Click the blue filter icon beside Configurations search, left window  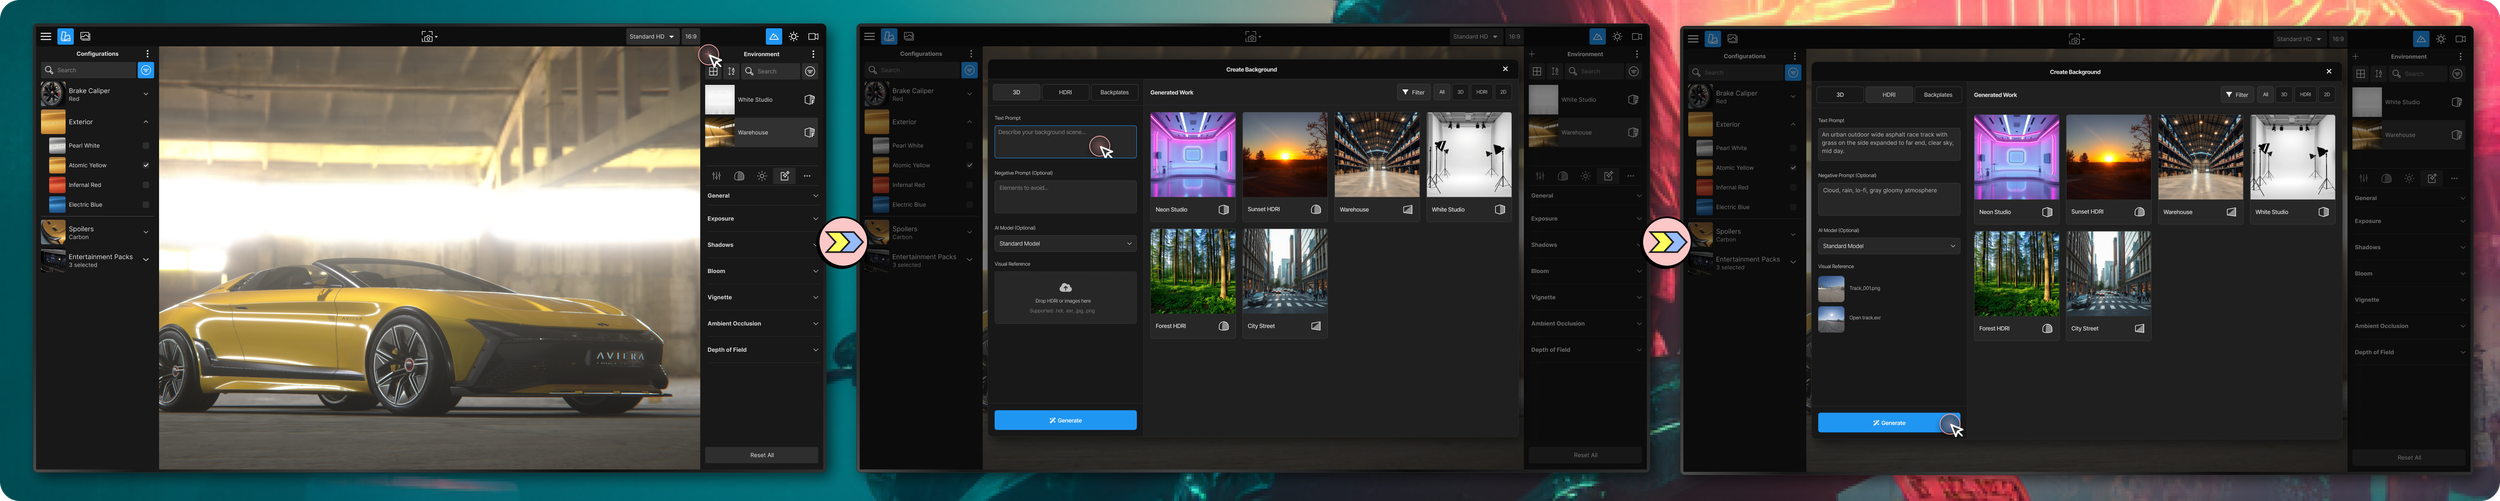click(146, 70)
